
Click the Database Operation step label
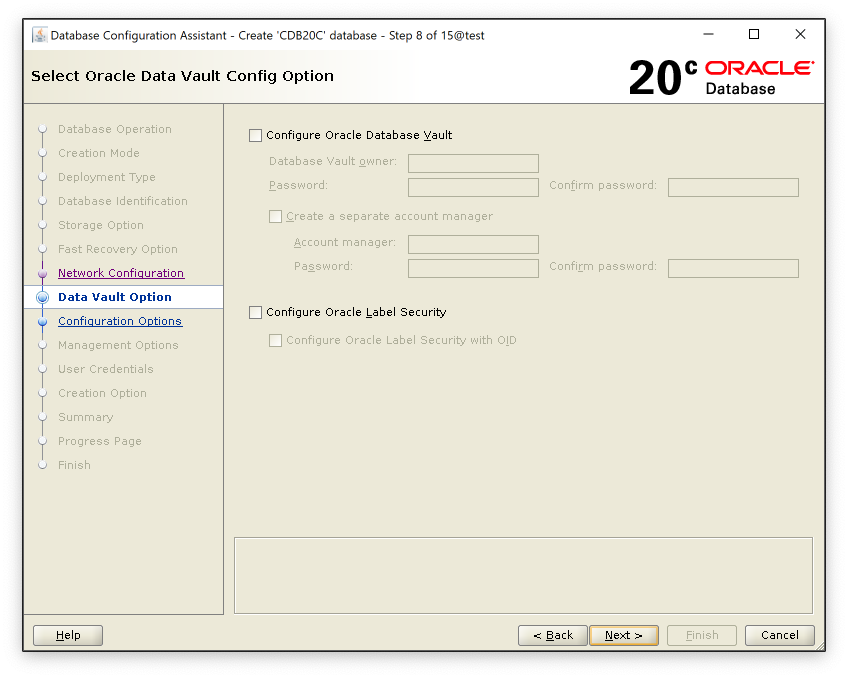tap(115, 129)
